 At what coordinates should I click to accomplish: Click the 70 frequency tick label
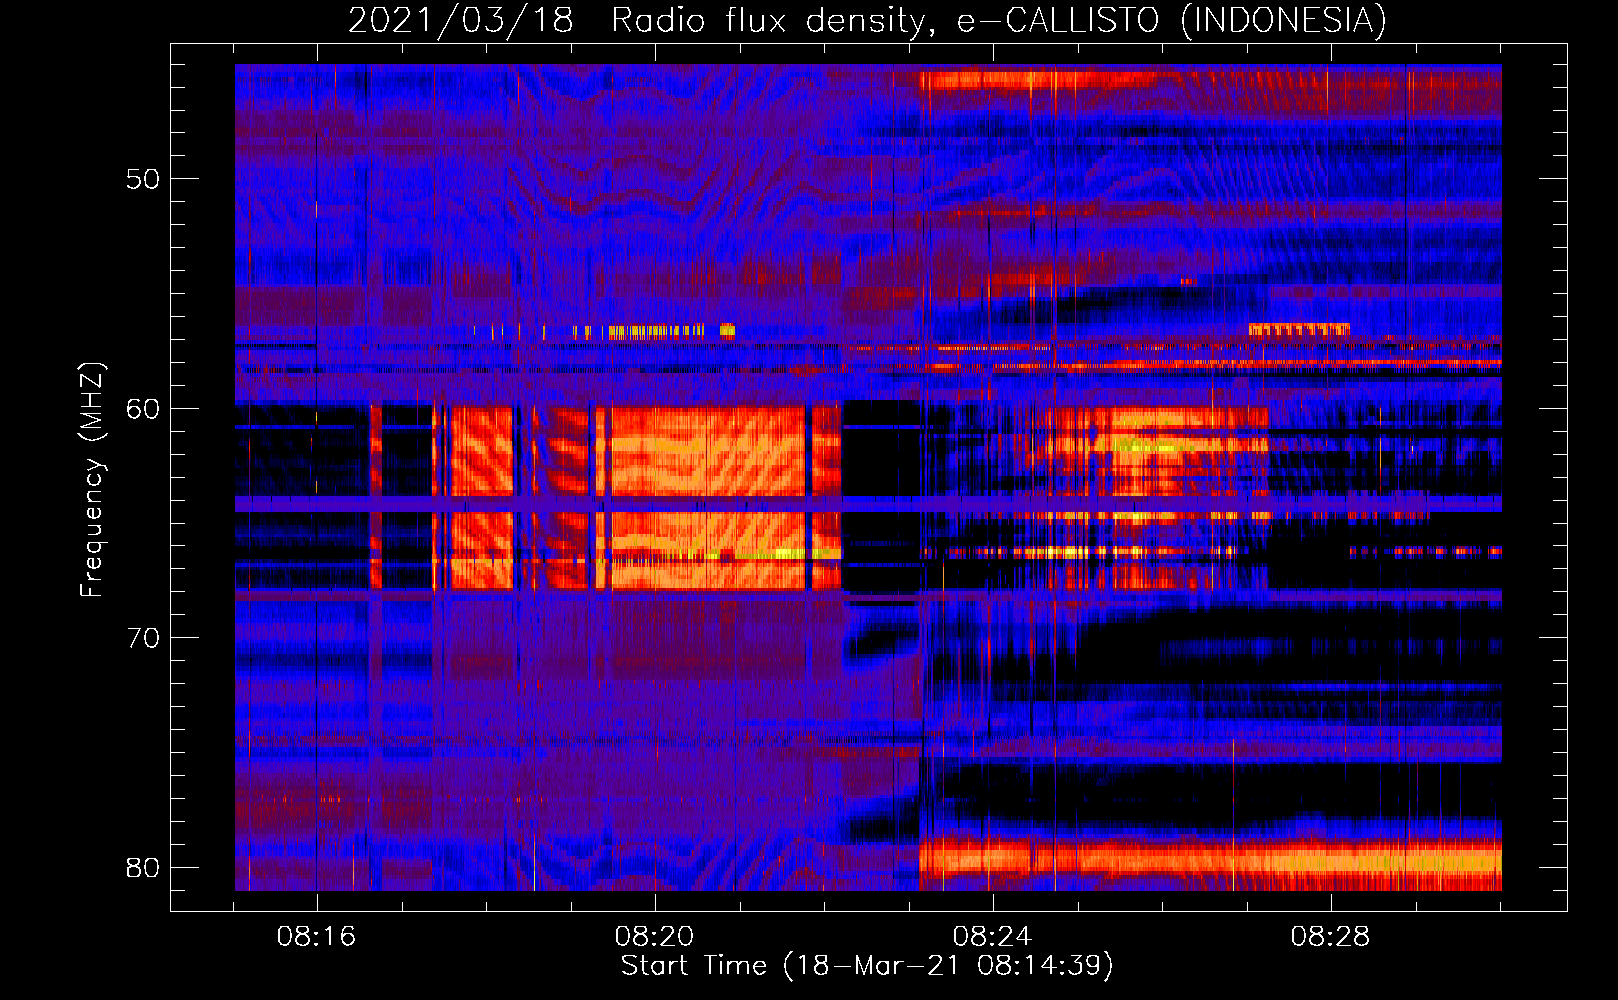(x=143, y=638)
